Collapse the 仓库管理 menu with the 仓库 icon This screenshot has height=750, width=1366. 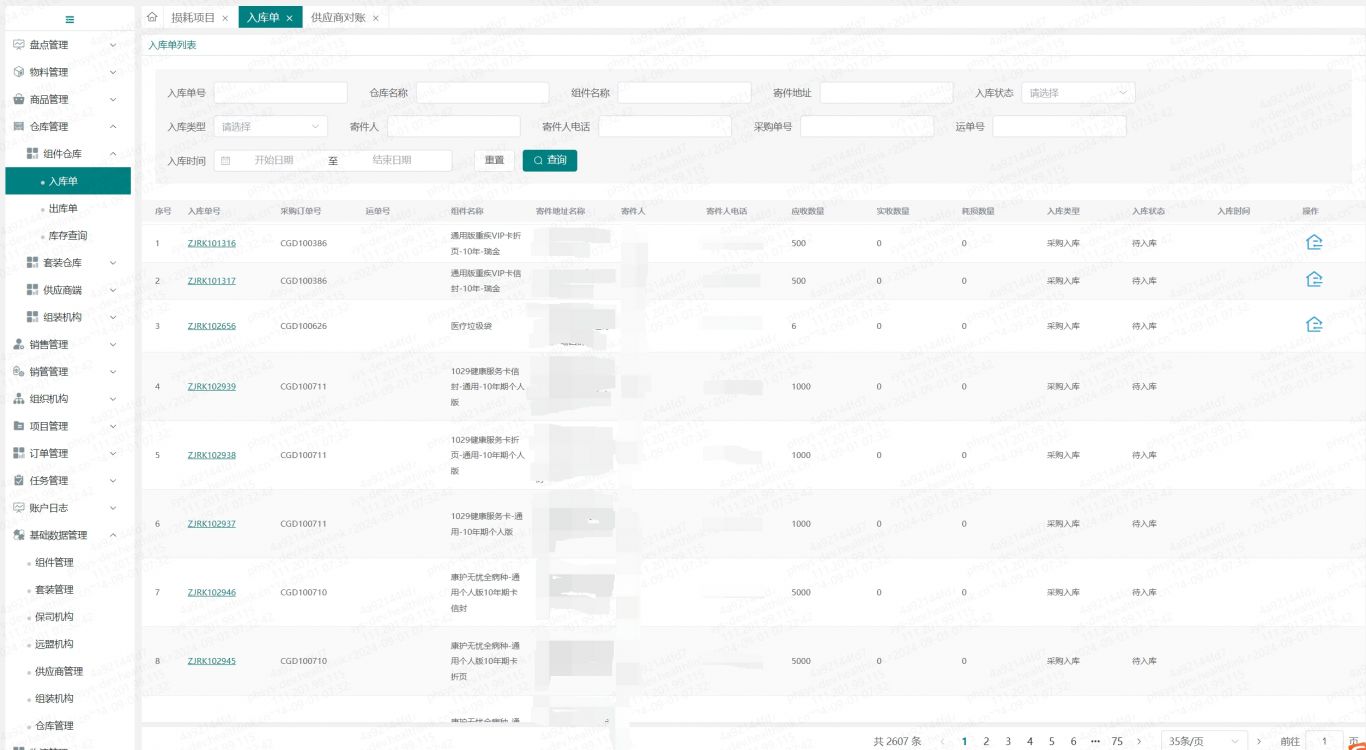click(19, 127)
